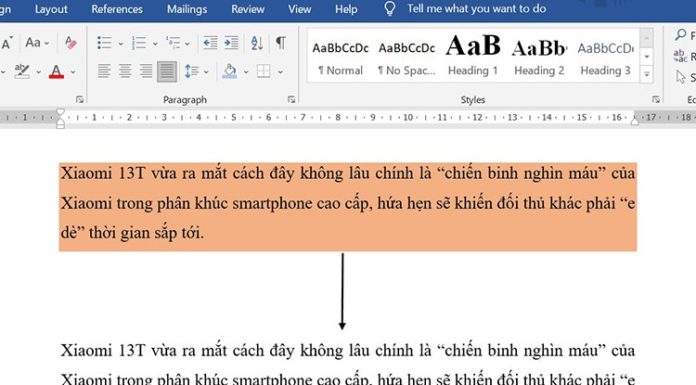Toggle Justify alignment button

[167, 71]
